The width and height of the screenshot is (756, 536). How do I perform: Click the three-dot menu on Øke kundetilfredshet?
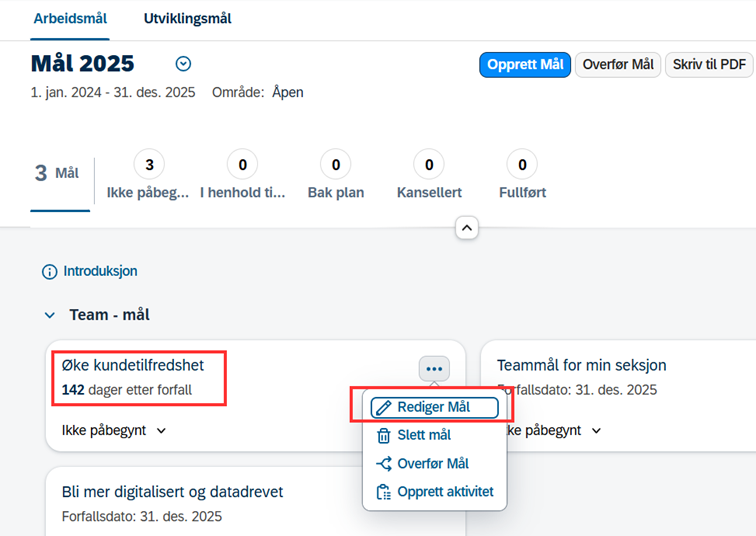434,369
